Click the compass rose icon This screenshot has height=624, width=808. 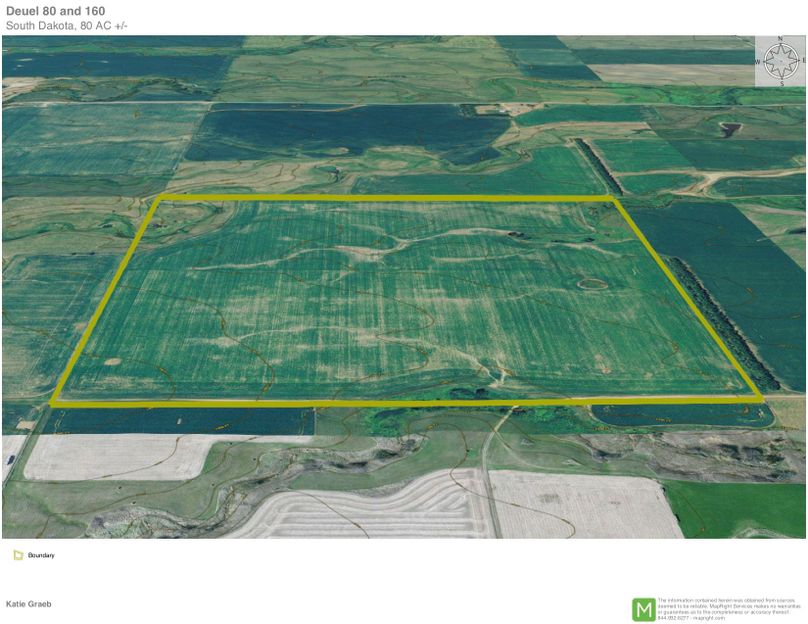click(780, 61)
